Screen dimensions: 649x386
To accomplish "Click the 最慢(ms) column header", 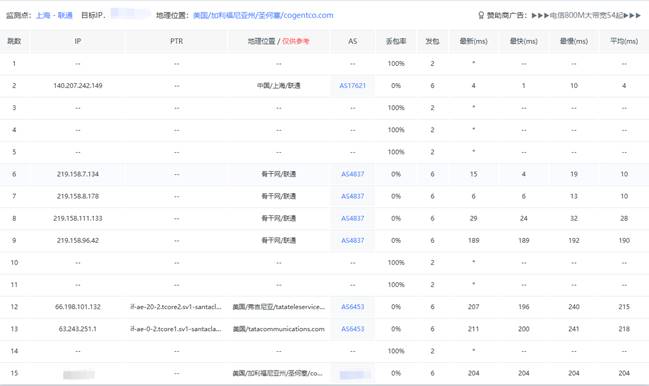I will point(574,41).
